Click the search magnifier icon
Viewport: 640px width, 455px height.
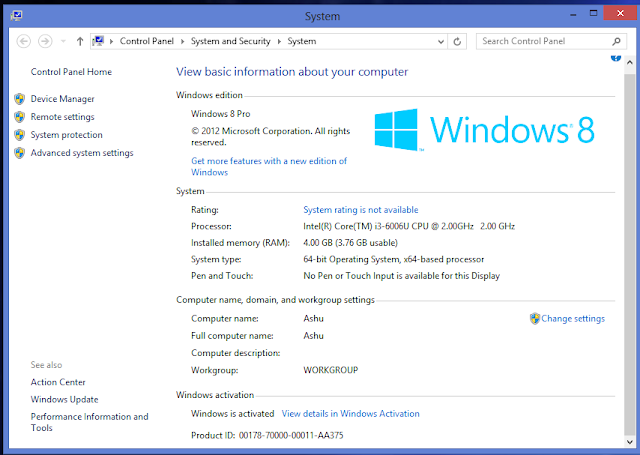pos(616,41)
